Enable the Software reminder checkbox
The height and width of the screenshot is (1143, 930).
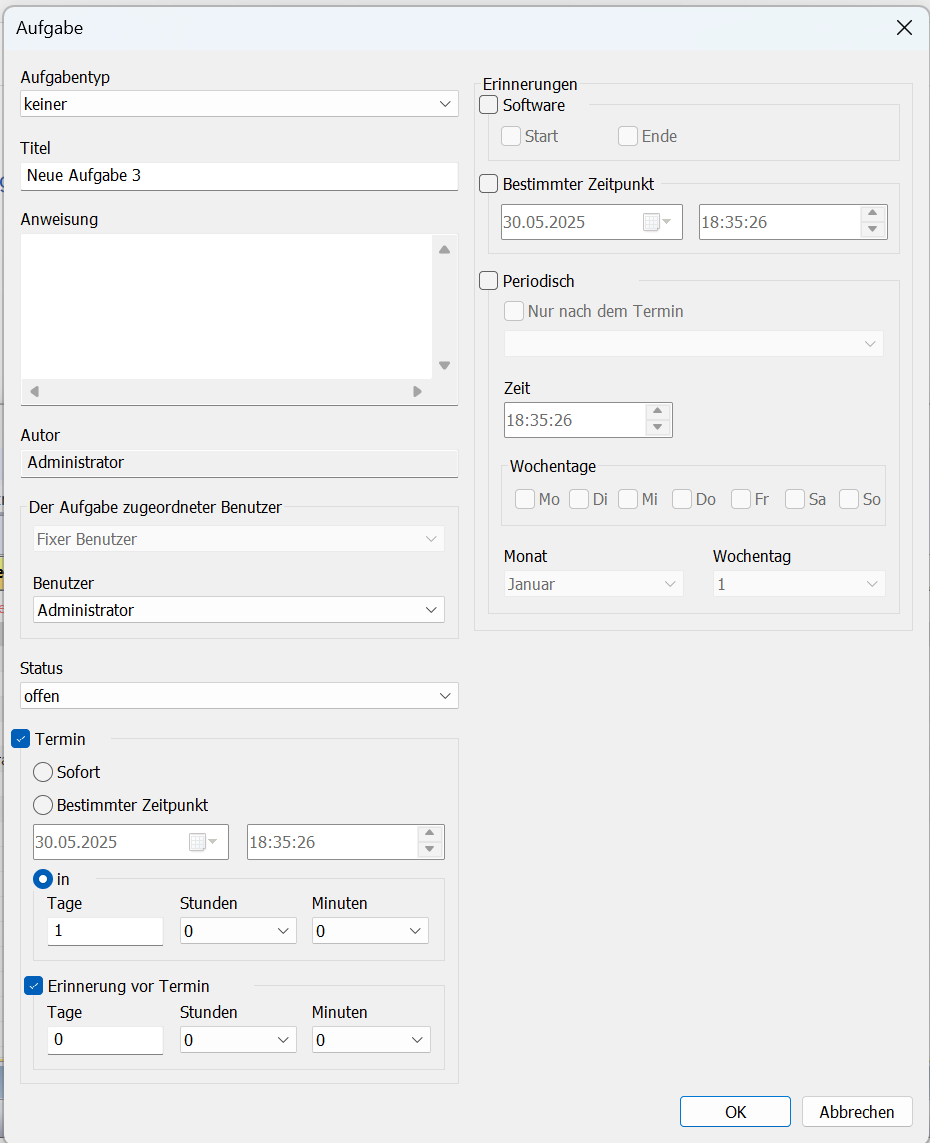tap(489, 105)
